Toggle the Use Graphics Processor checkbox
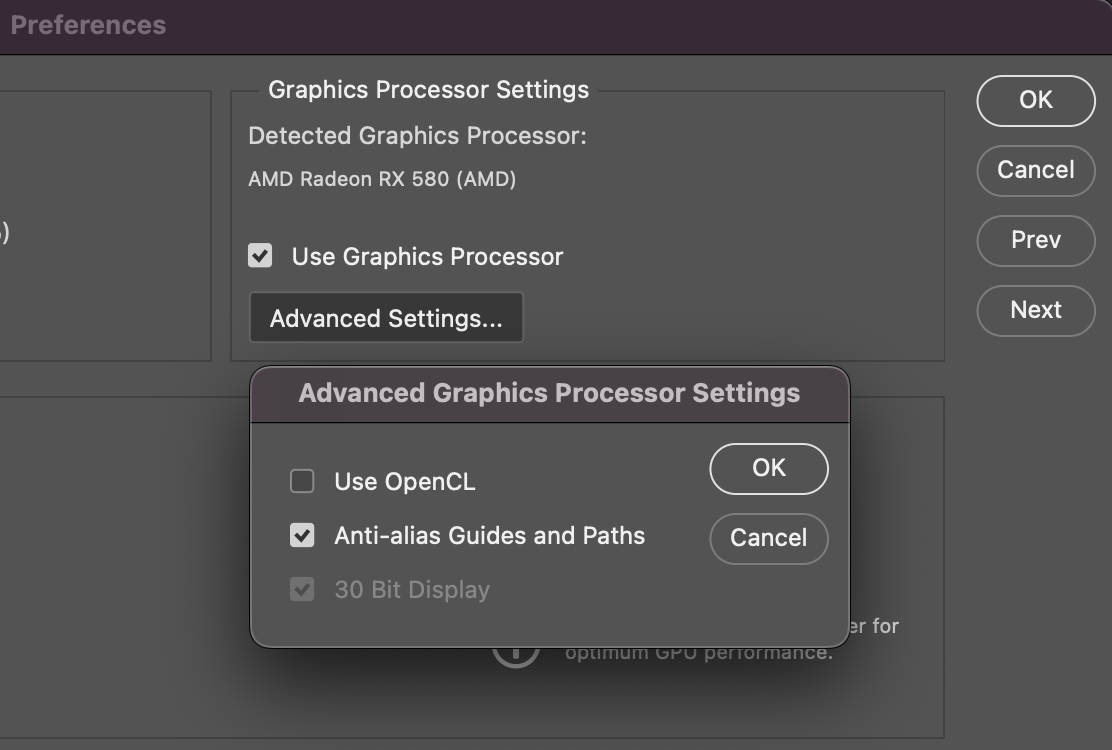This screenshot has width=1112, height=750. coord(260,257)
